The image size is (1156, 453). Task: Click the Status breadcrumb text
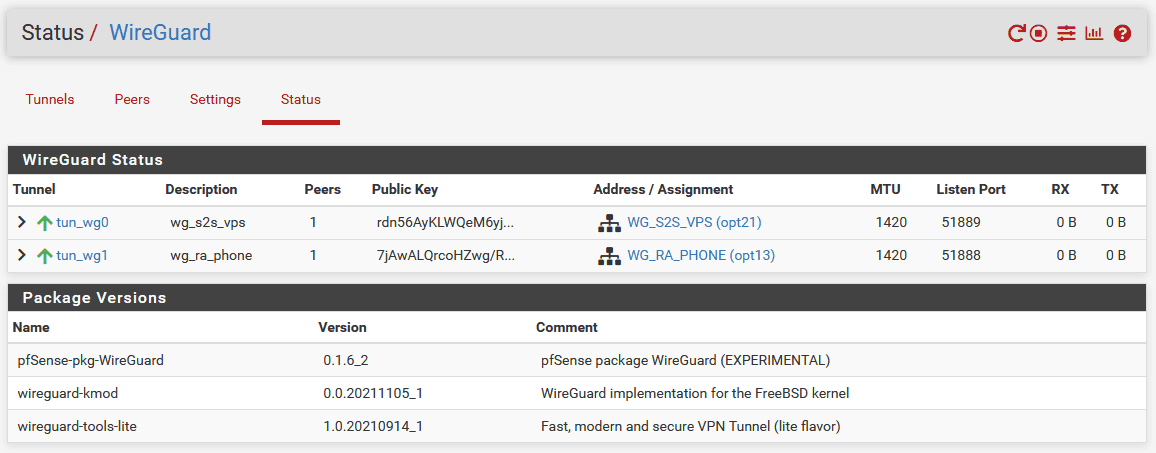tap(52, 32)
